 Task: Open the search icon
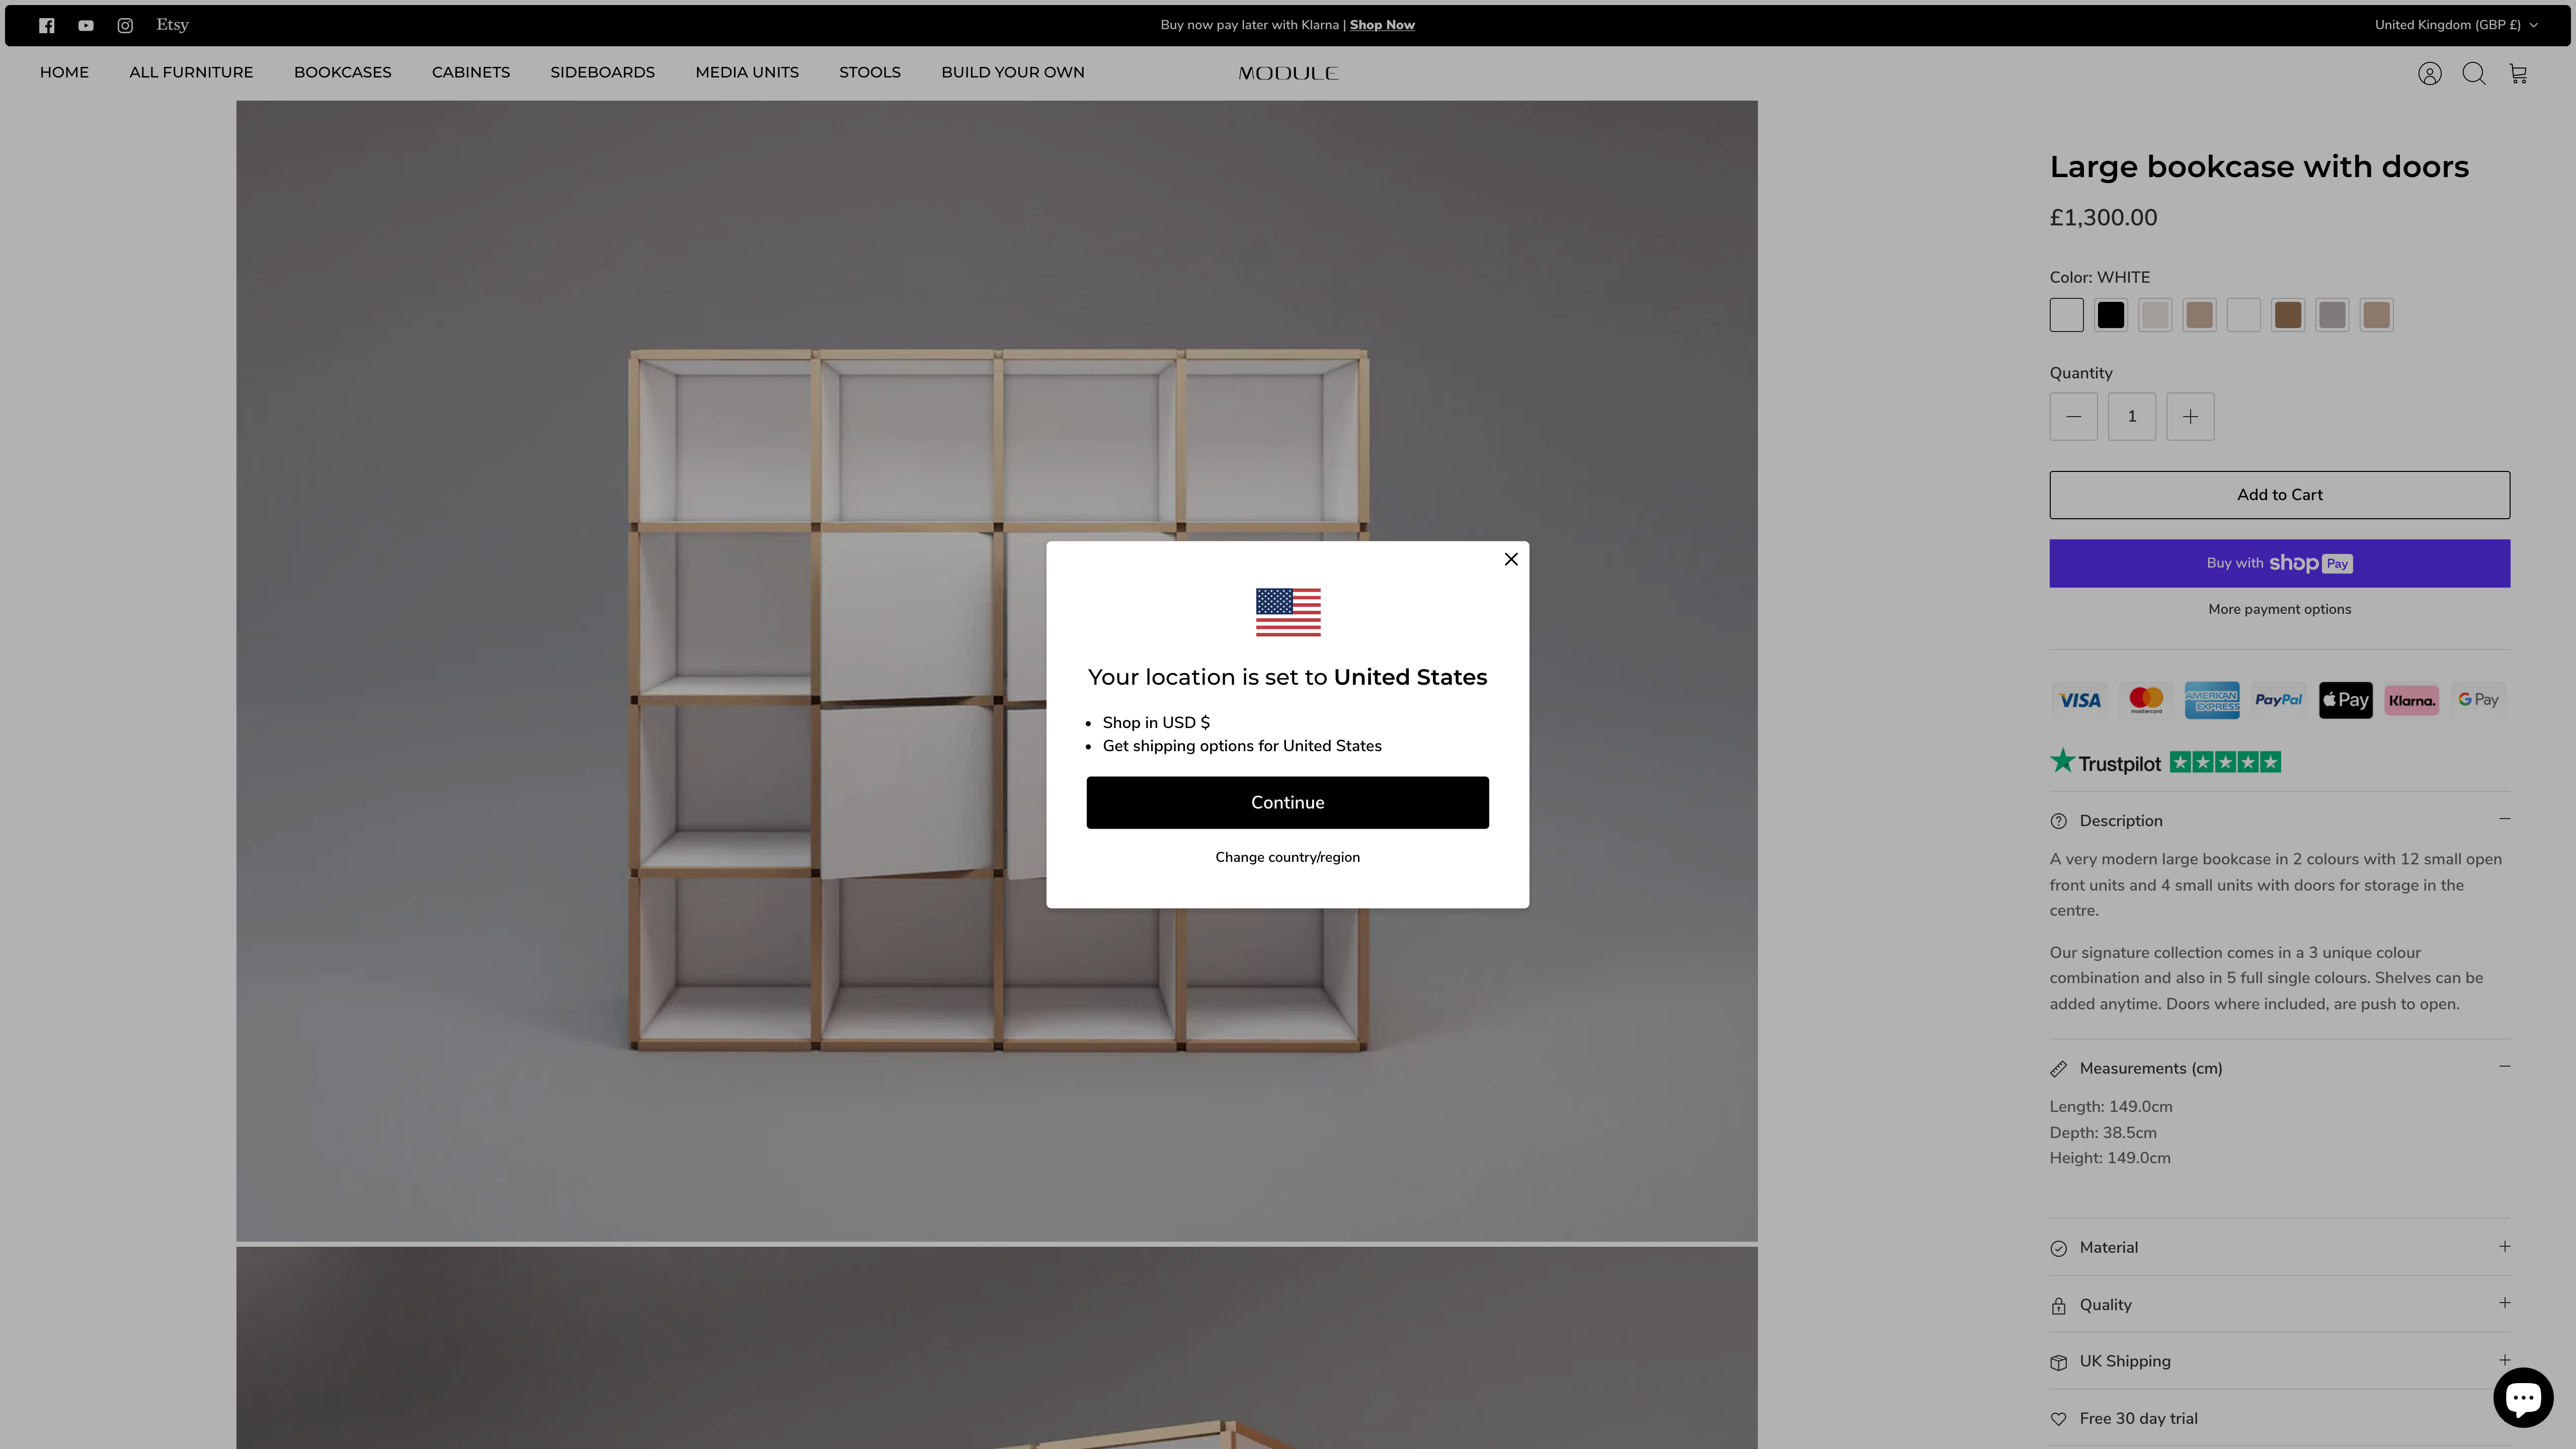tap(2474, 73)
